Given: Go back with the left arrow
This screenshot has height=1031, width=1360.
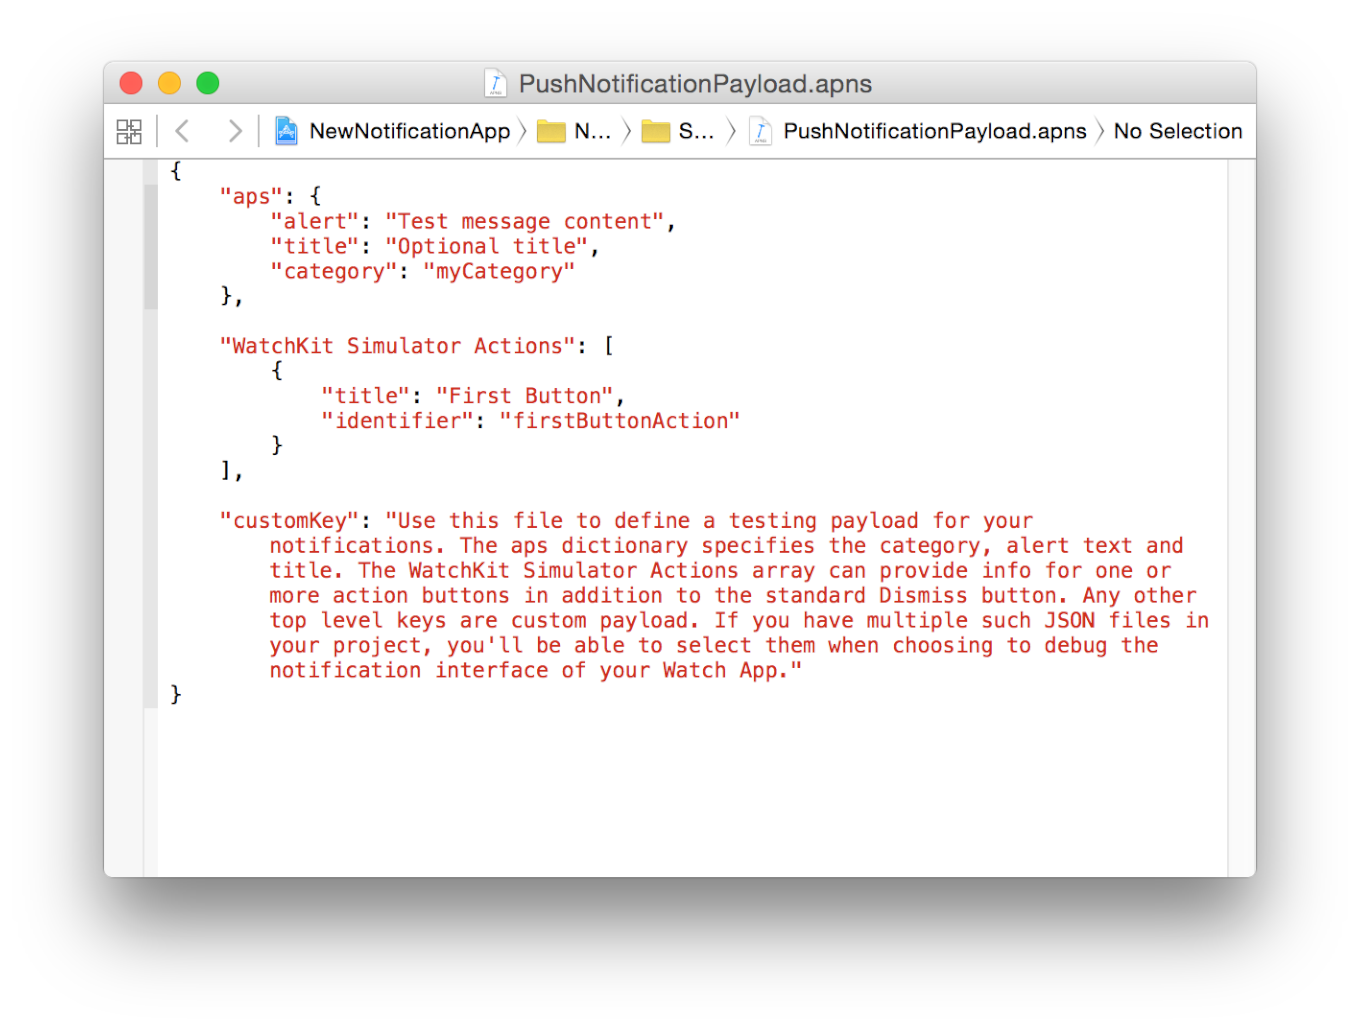Looking at the screenshot, I should pos(182,131).
